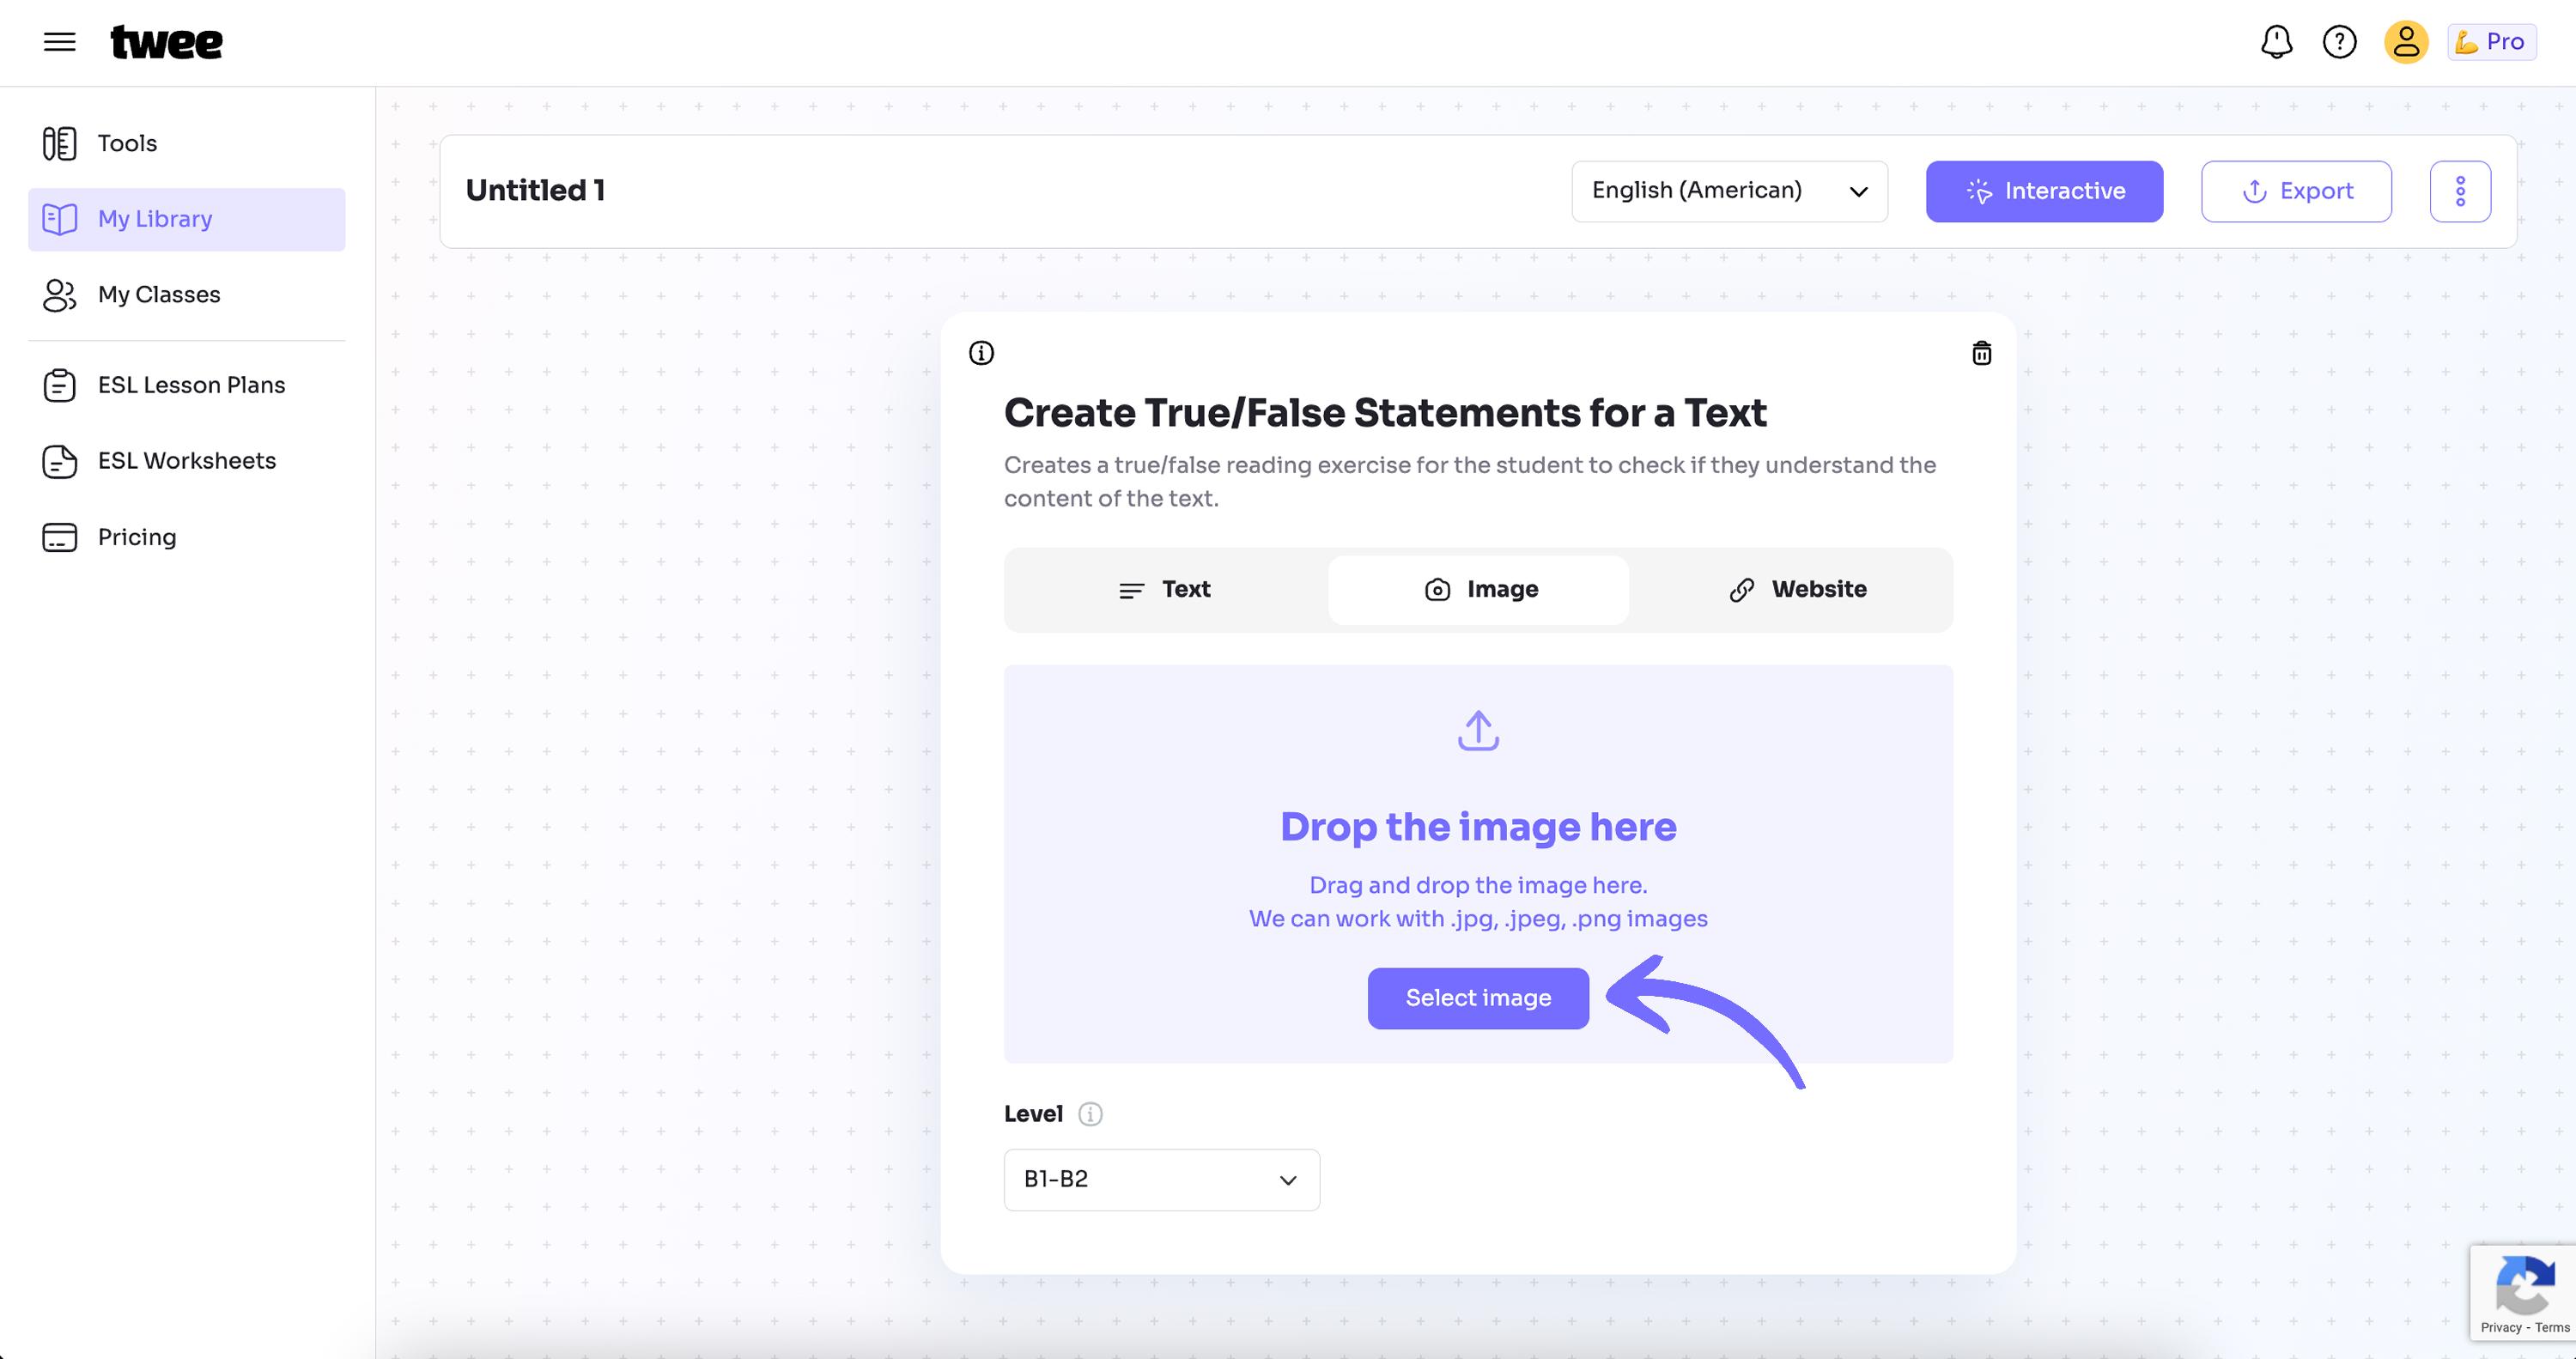
Task: Click the Pricing card icon
Action: pos(60,537)
